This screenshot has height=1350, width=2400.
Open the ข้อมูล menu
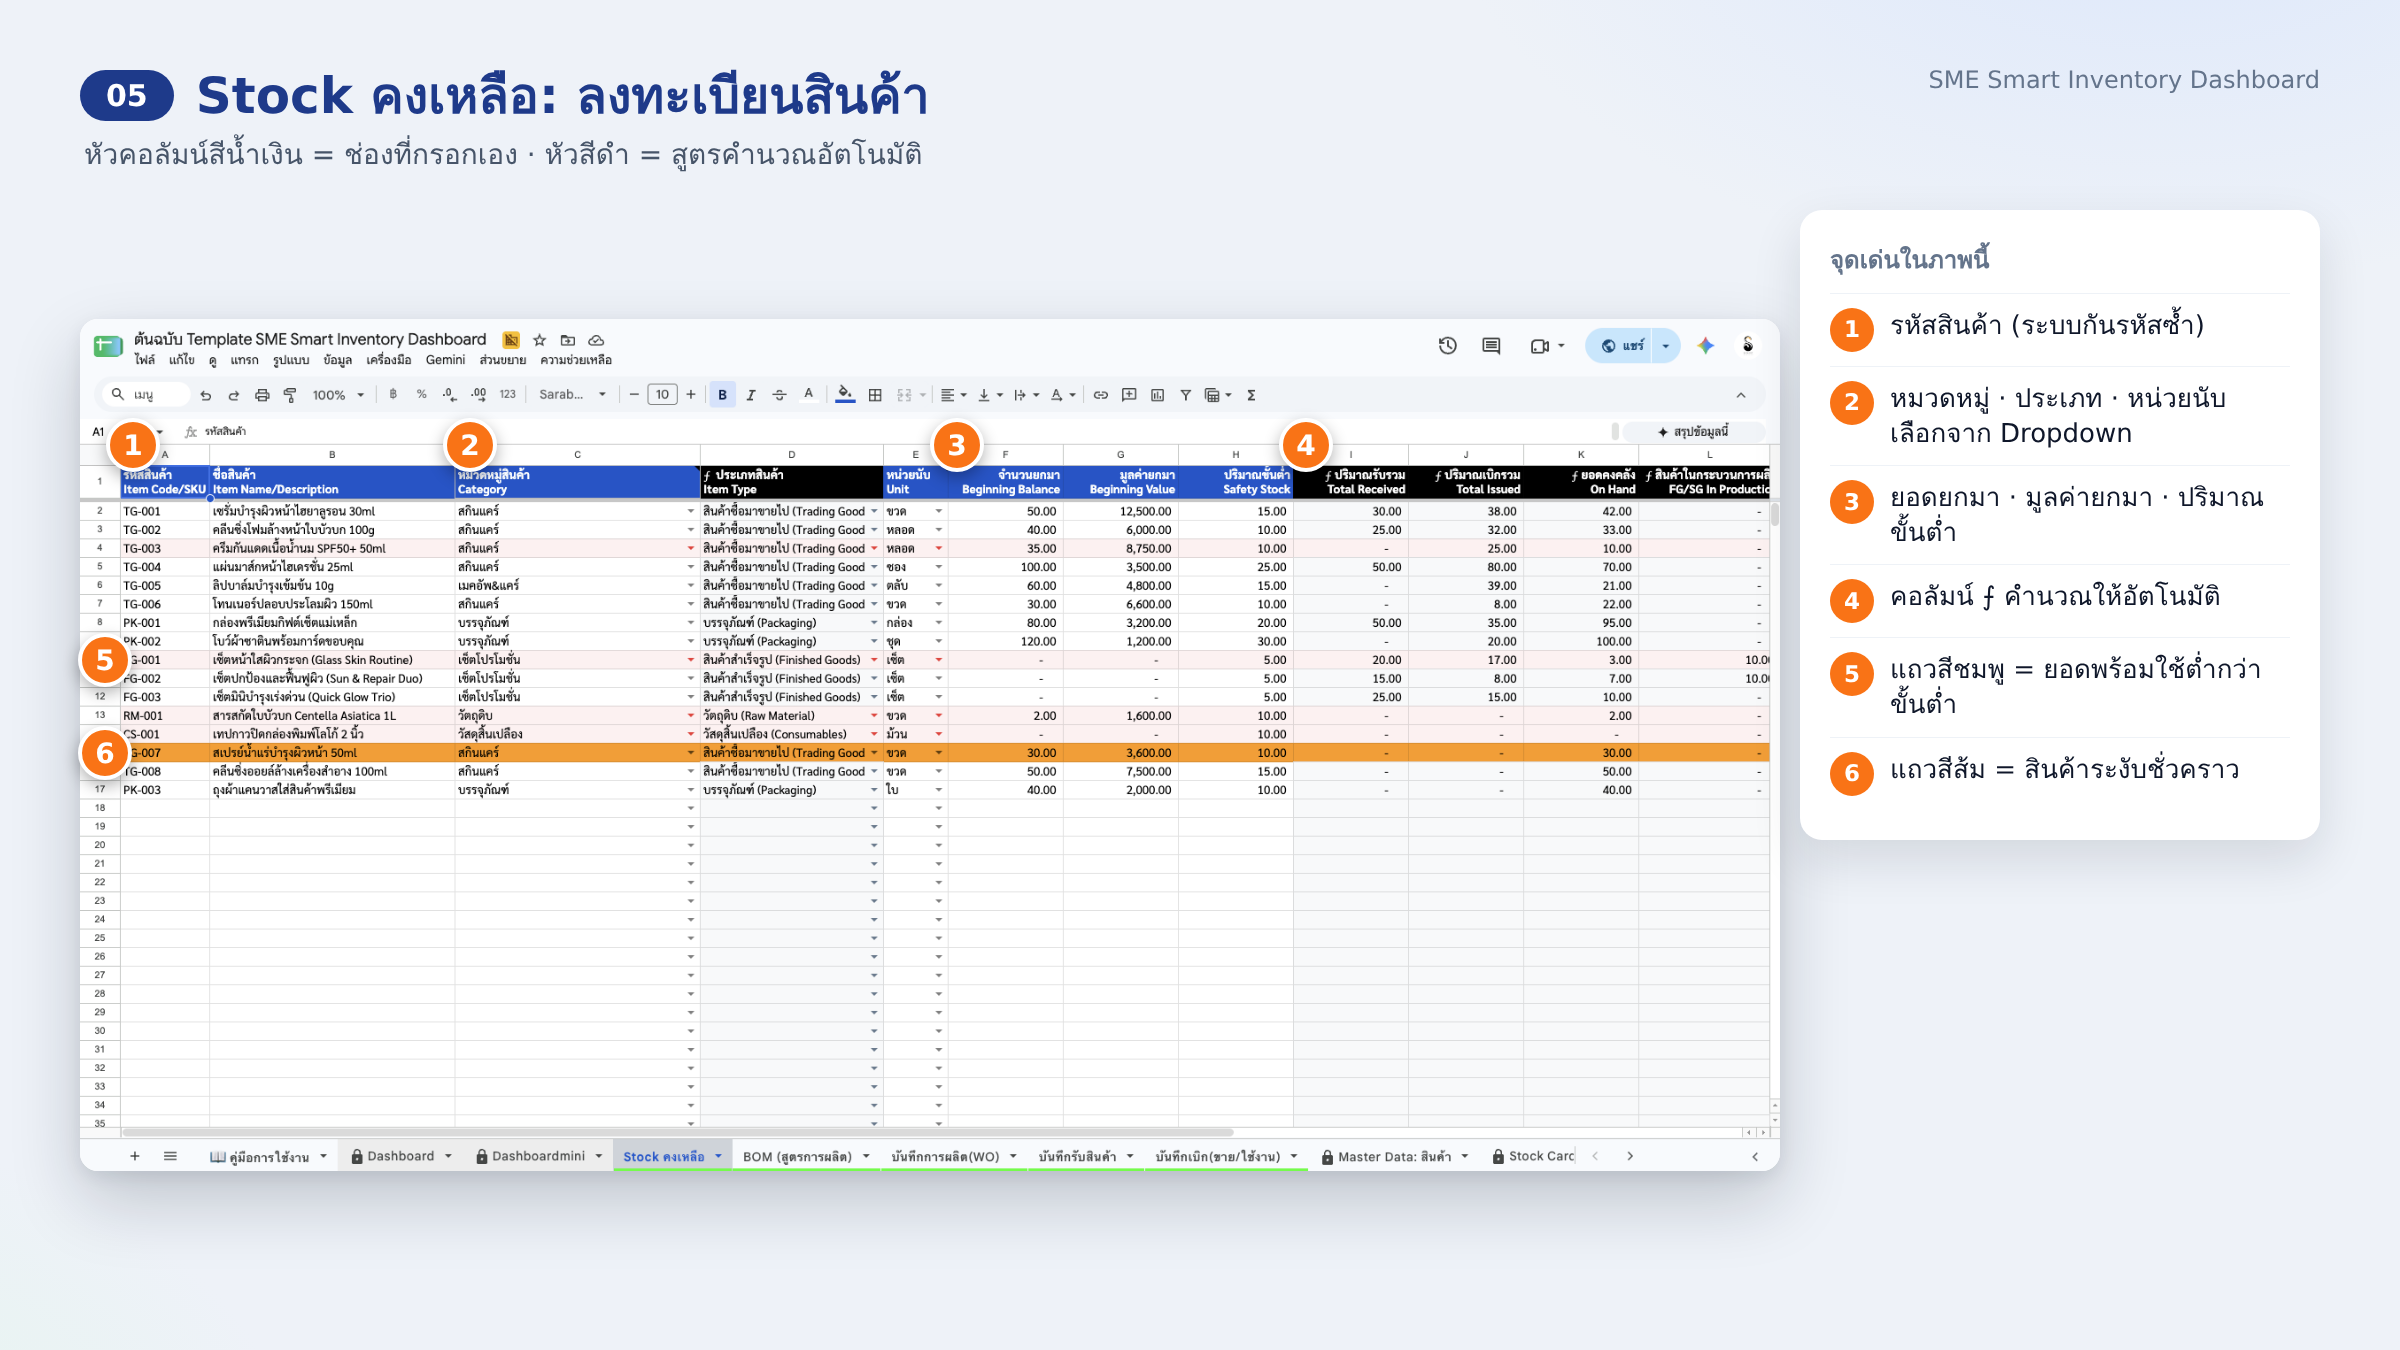338,360
